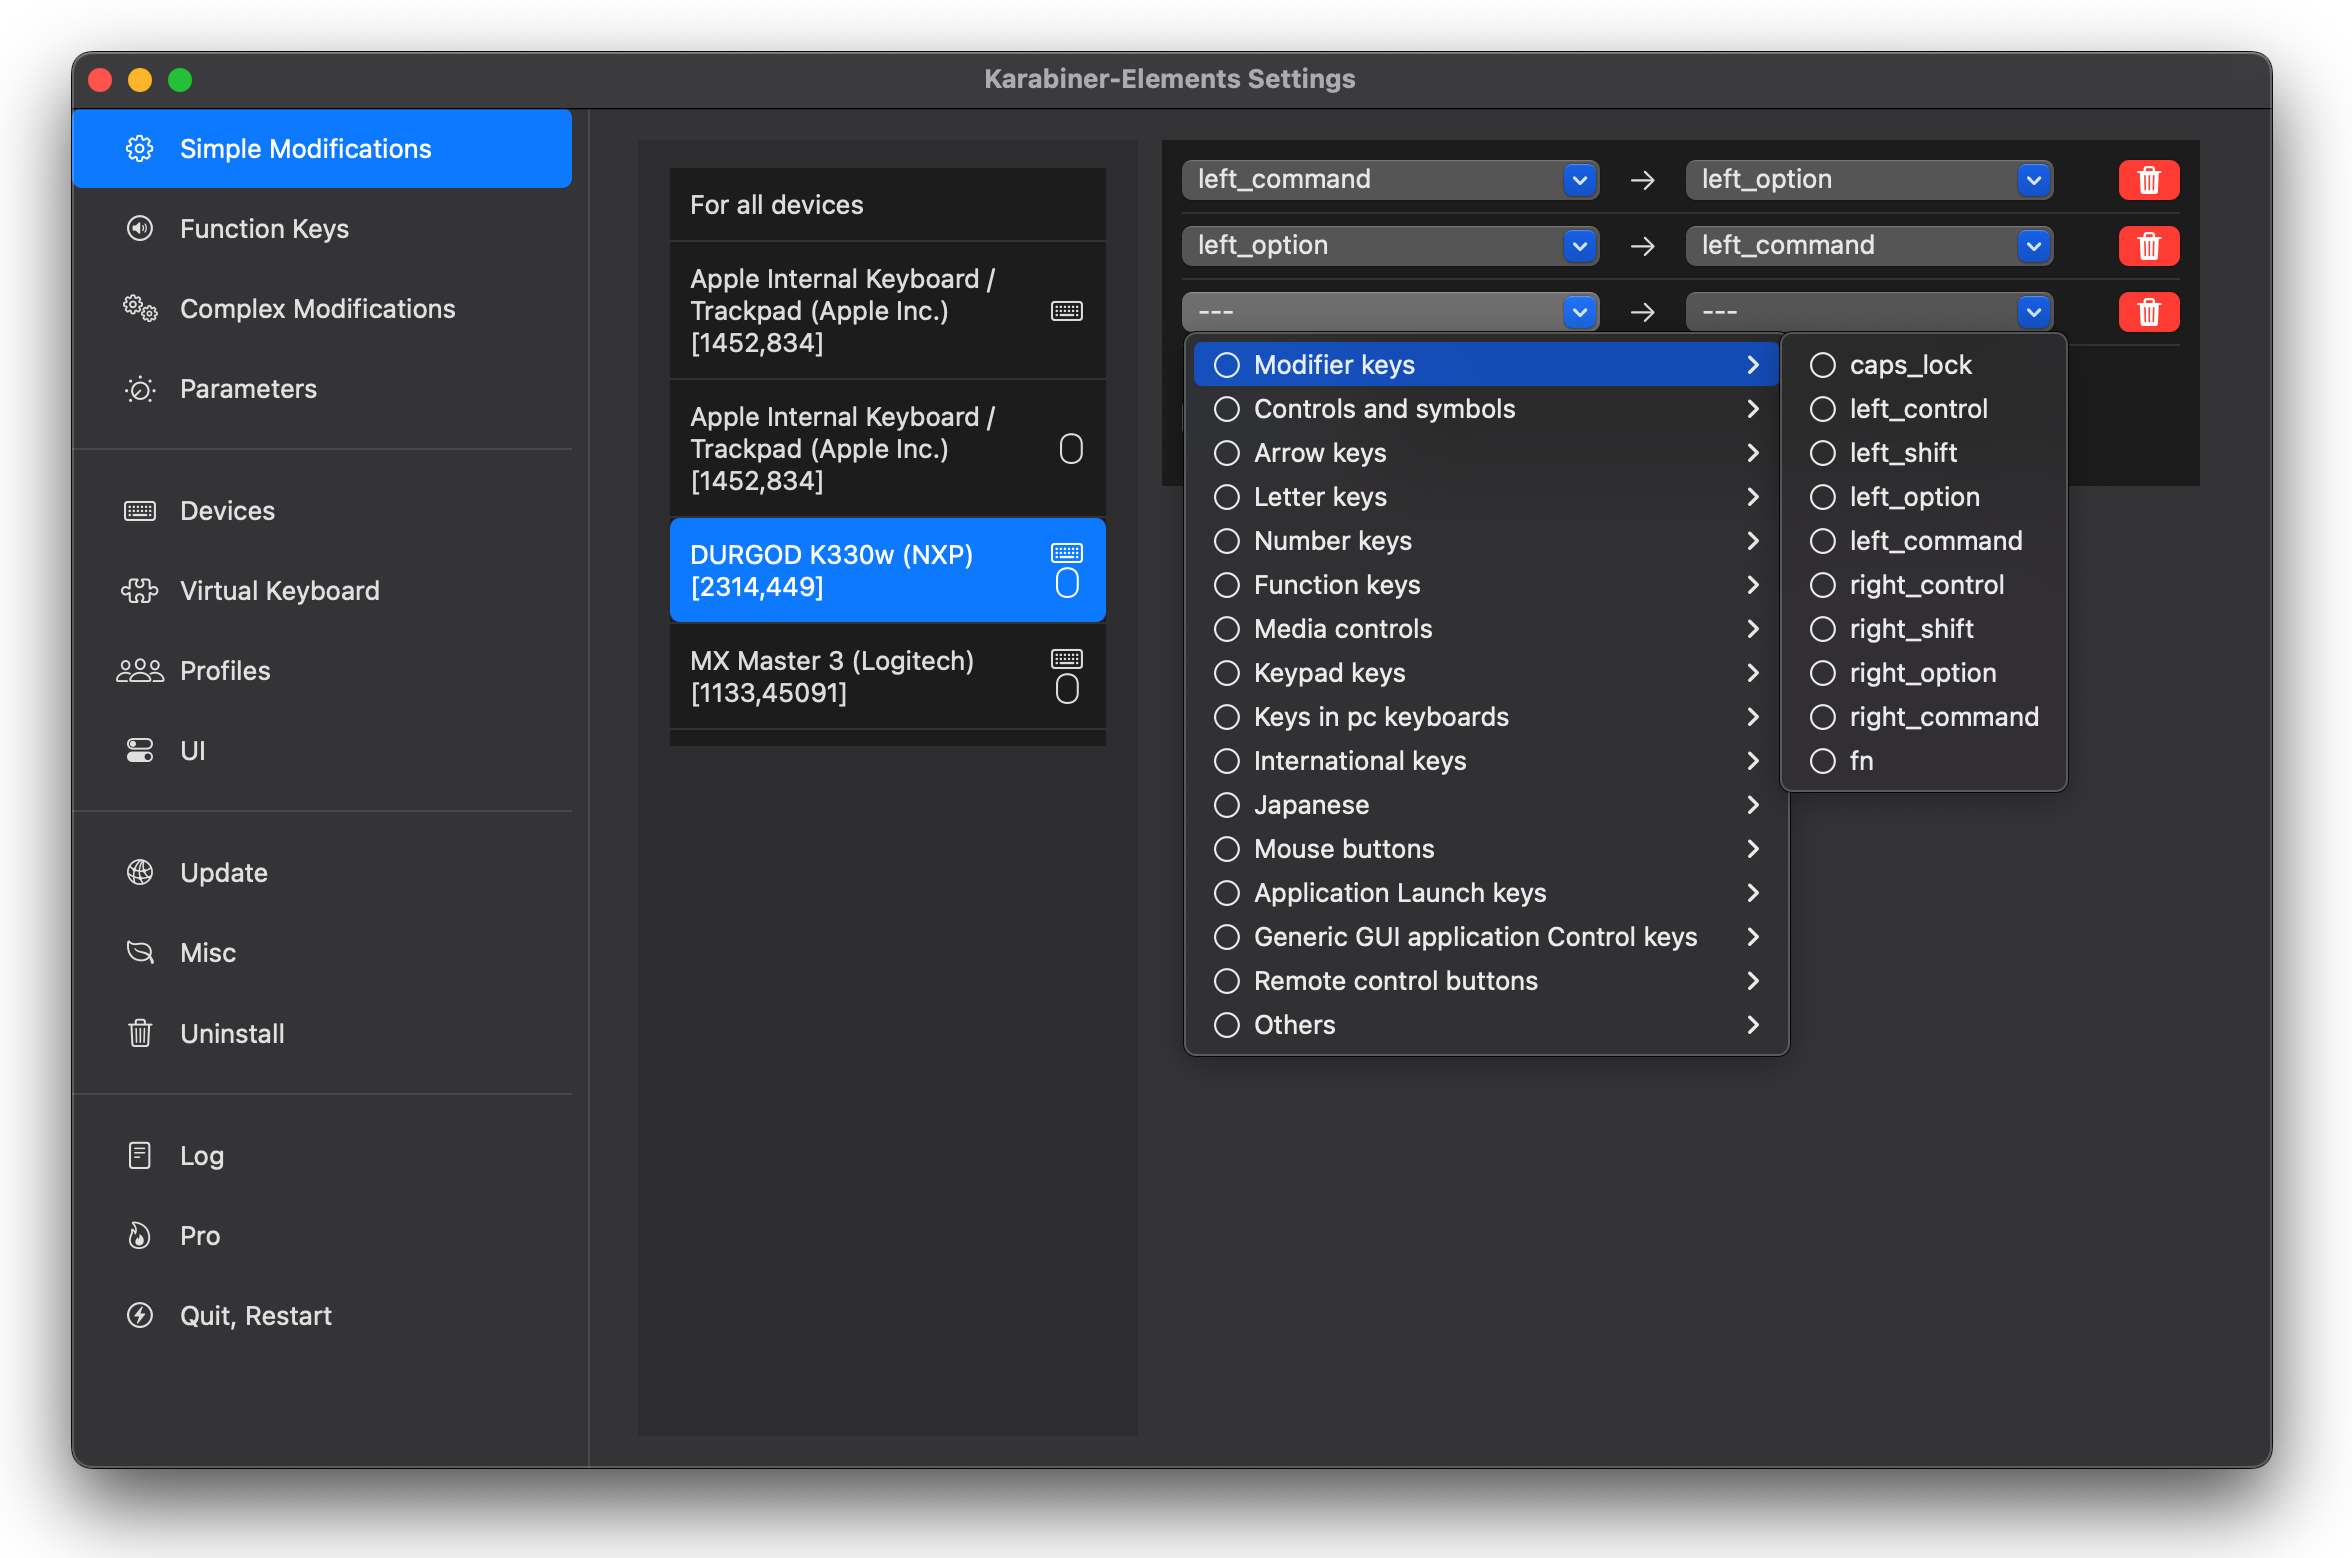Click the Profiles people icon
This screenshot has height=1558, width=2352.
(x=140, y=671)
